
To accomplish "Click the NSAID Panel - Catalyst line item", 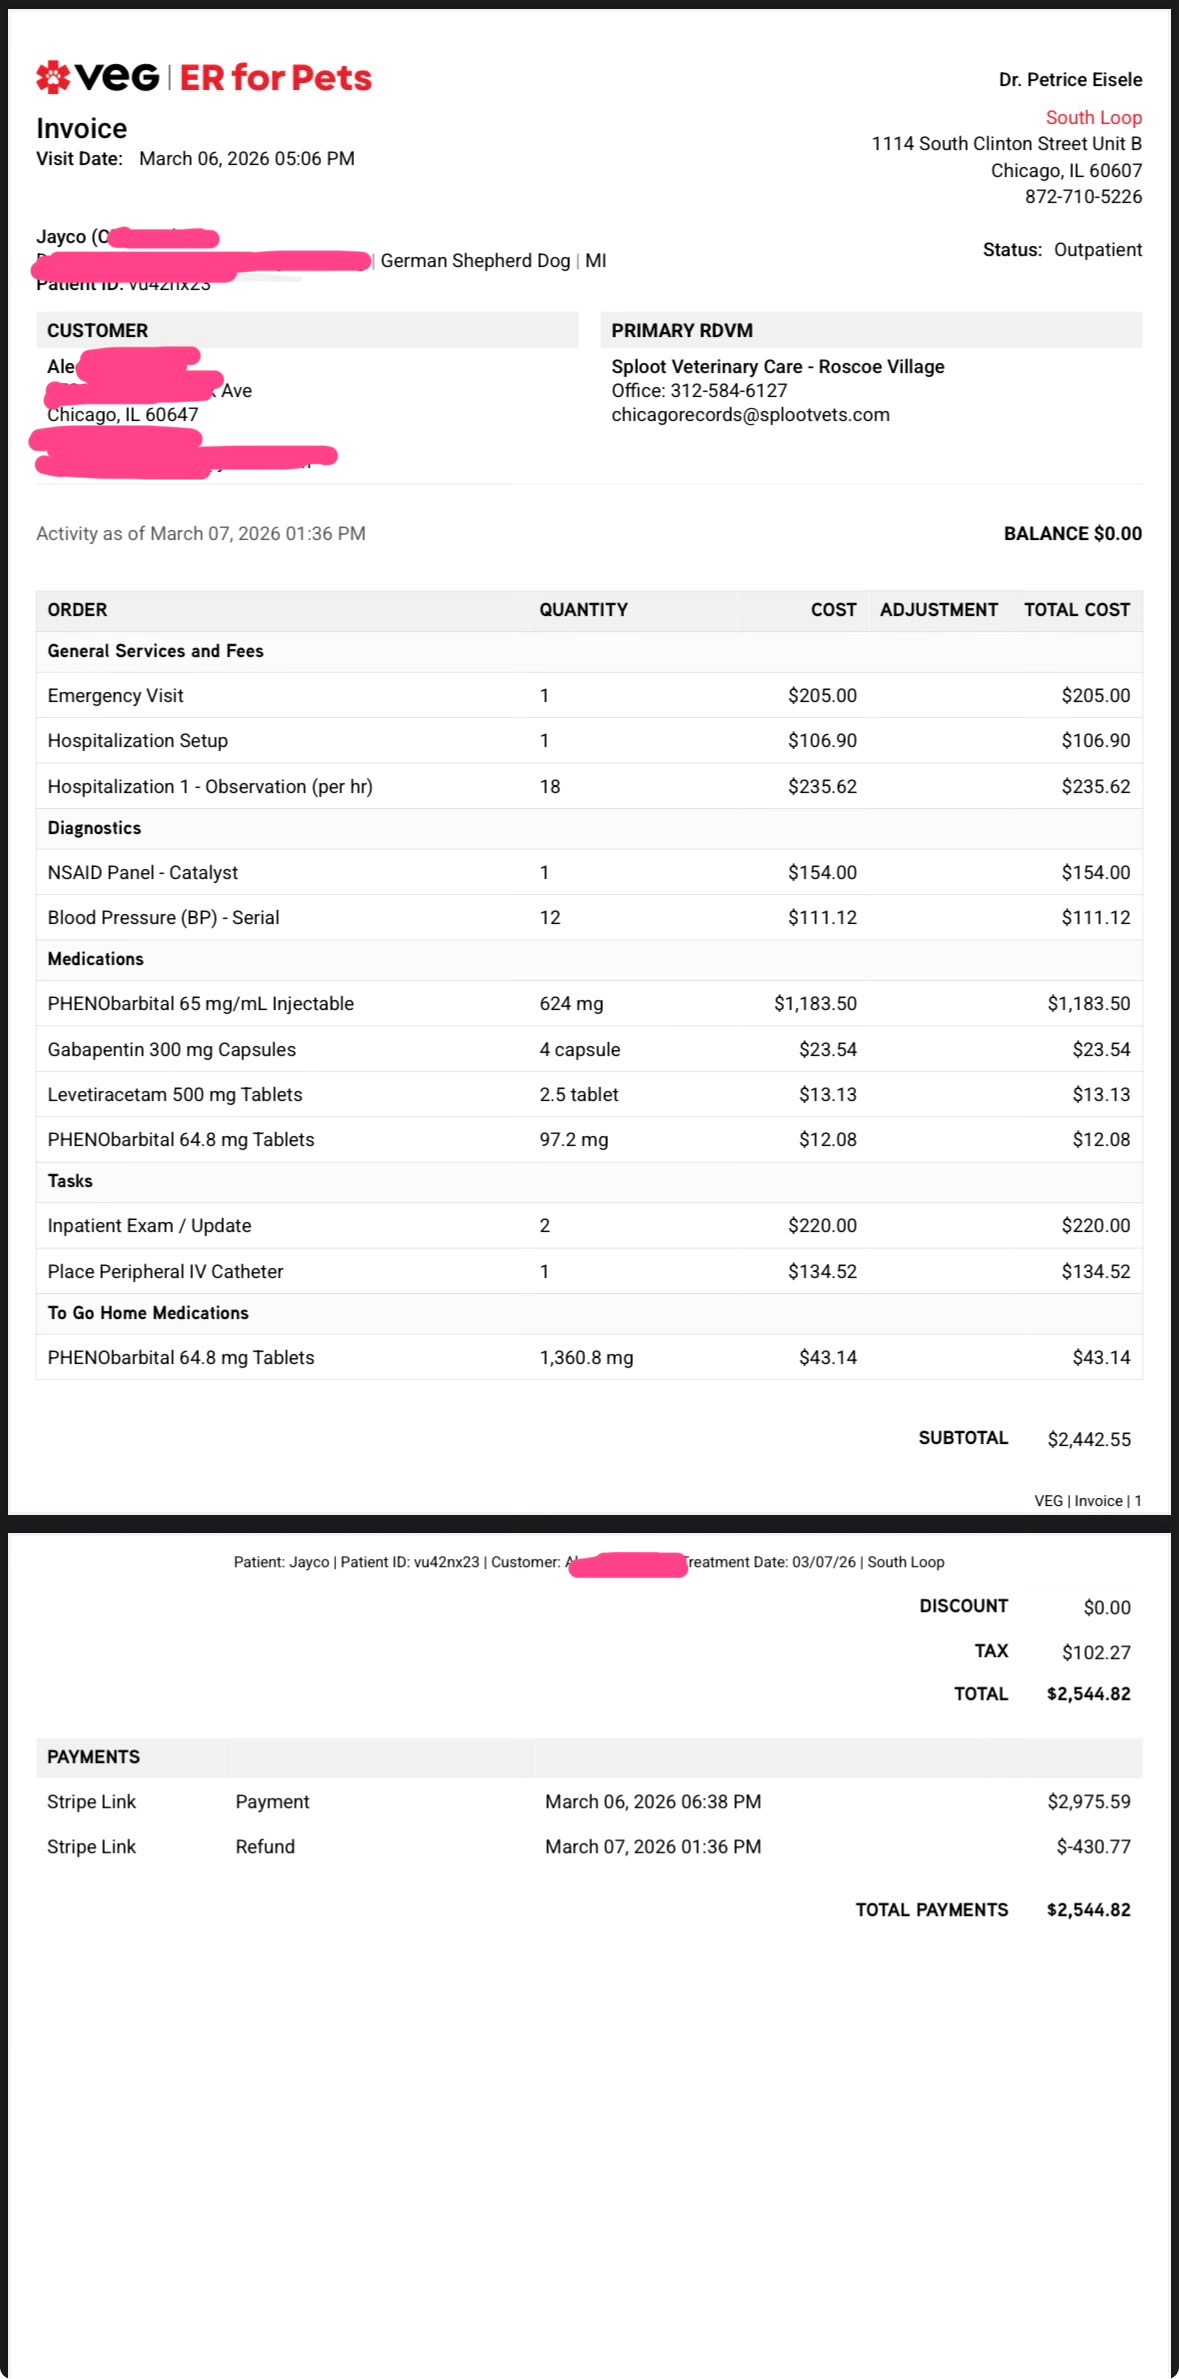I will click(142, 873).
